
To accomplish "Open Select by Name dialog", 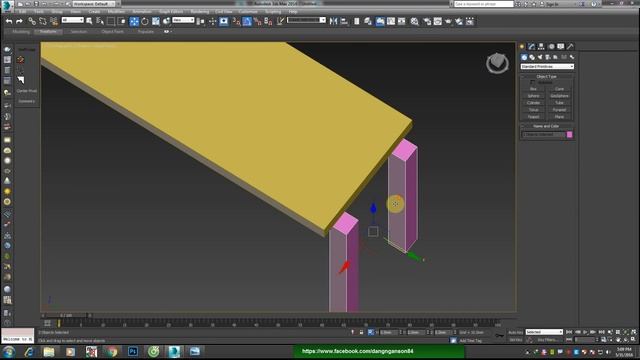I will (x=100, y=21).
